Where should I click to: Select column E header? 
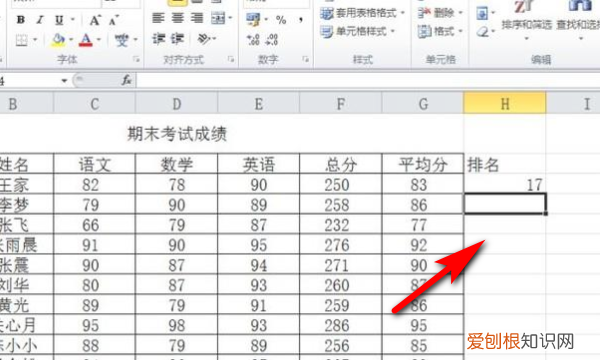click(259, 104)
